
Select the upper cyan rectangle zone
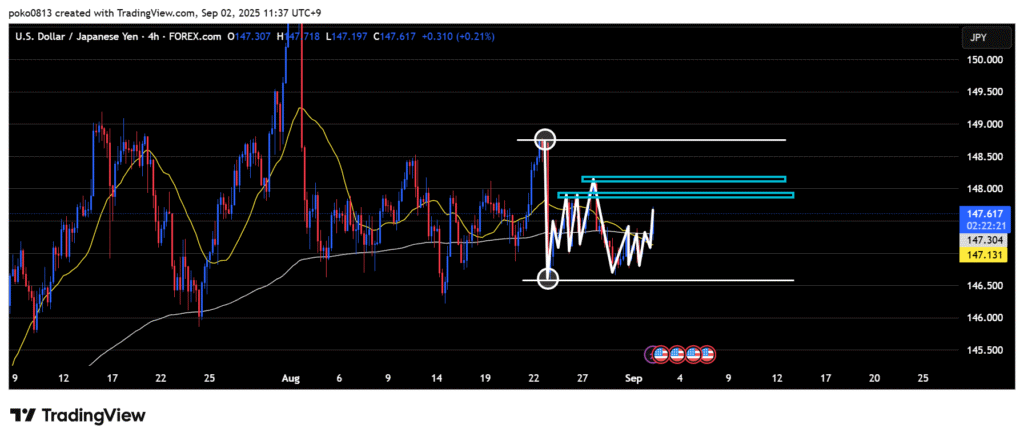[683, 180]
